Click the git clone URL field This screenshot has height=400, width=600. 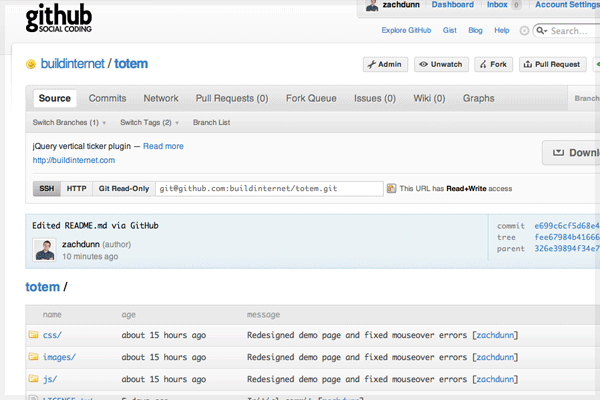point(268,188)
